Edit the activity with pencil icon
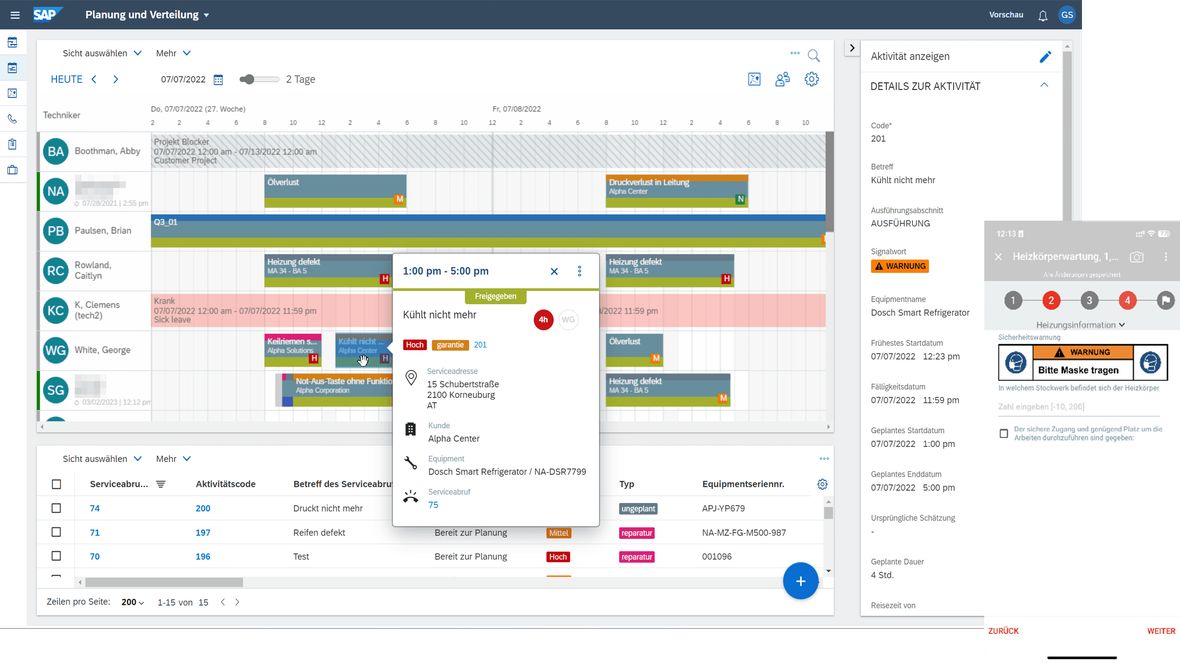The height and width of the screenshot is (663, 1180). (x=1045, y=56)
